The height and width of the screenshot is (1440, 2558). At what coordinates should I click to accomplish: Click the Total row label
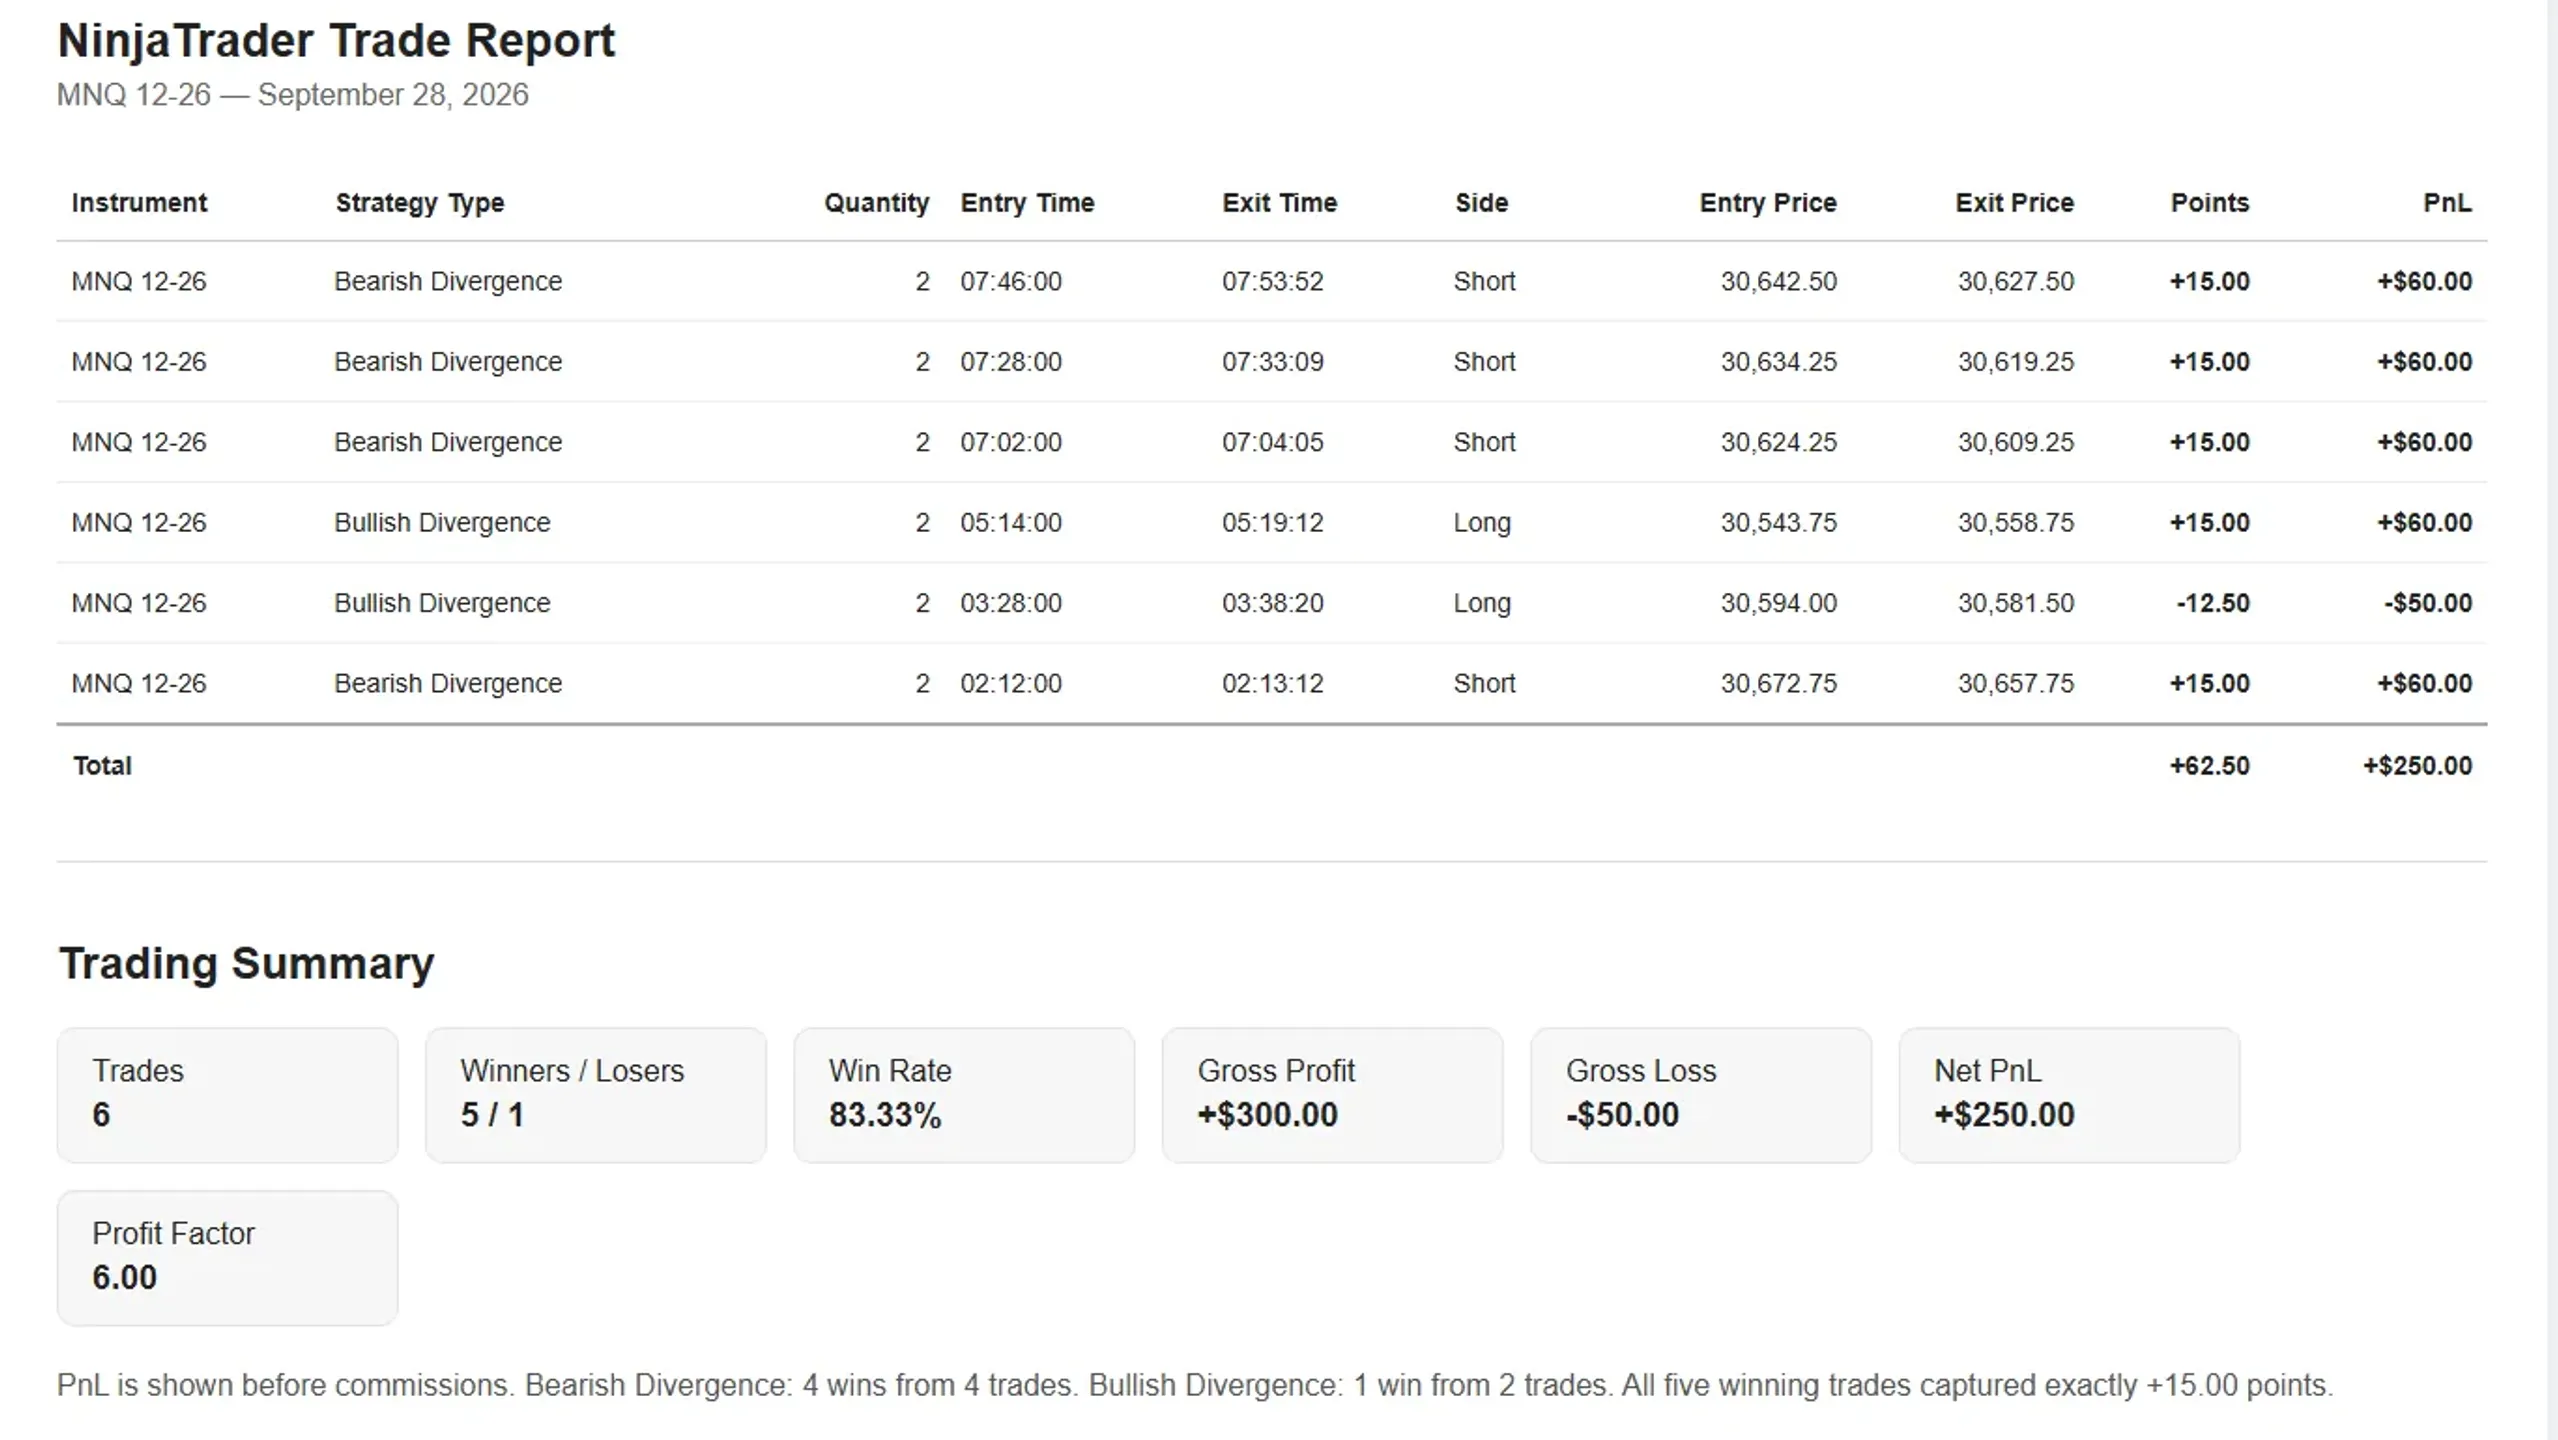coord(102,766)
